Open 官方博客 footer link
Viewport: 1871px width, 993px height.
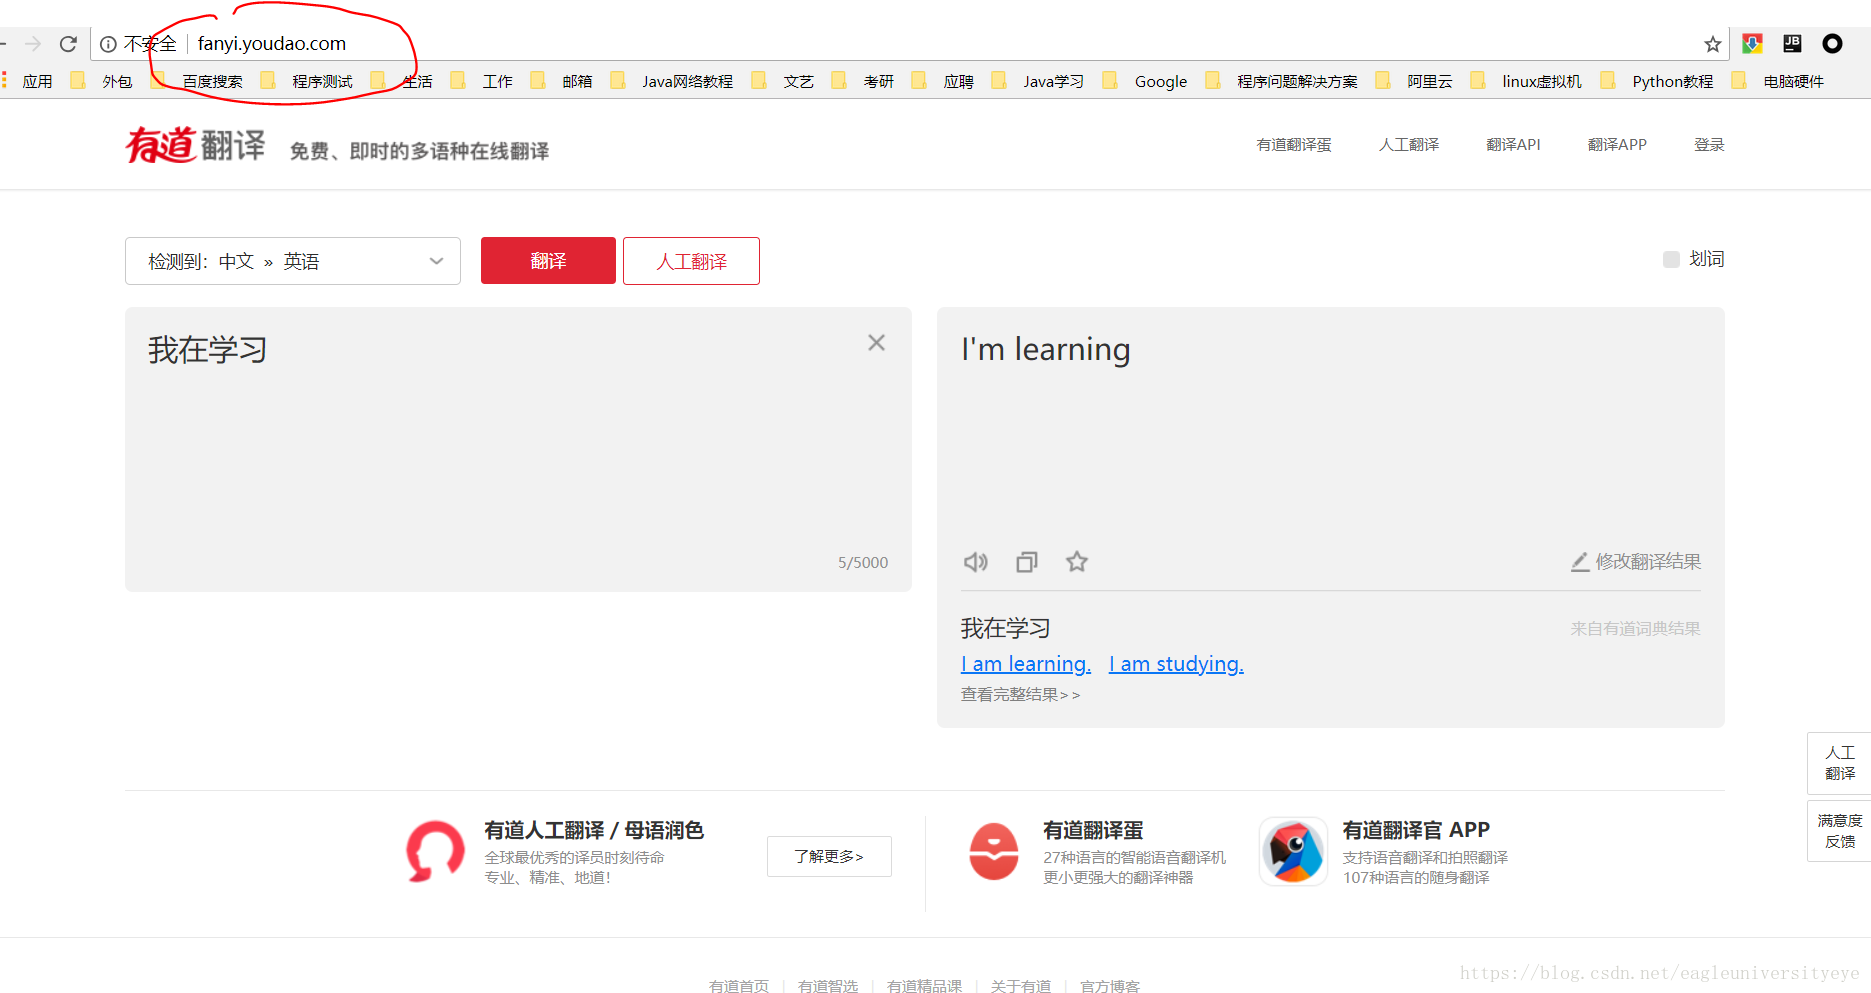coord(1110,986)
